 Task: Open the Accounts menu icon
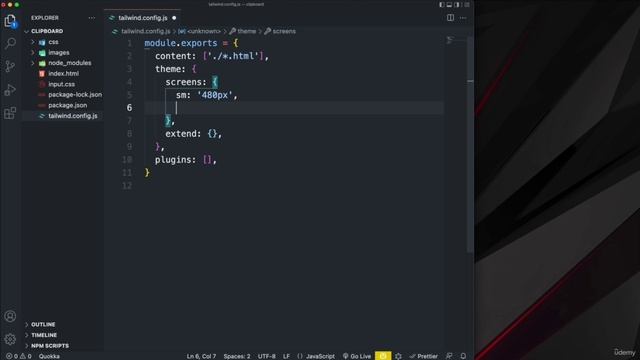10,316
